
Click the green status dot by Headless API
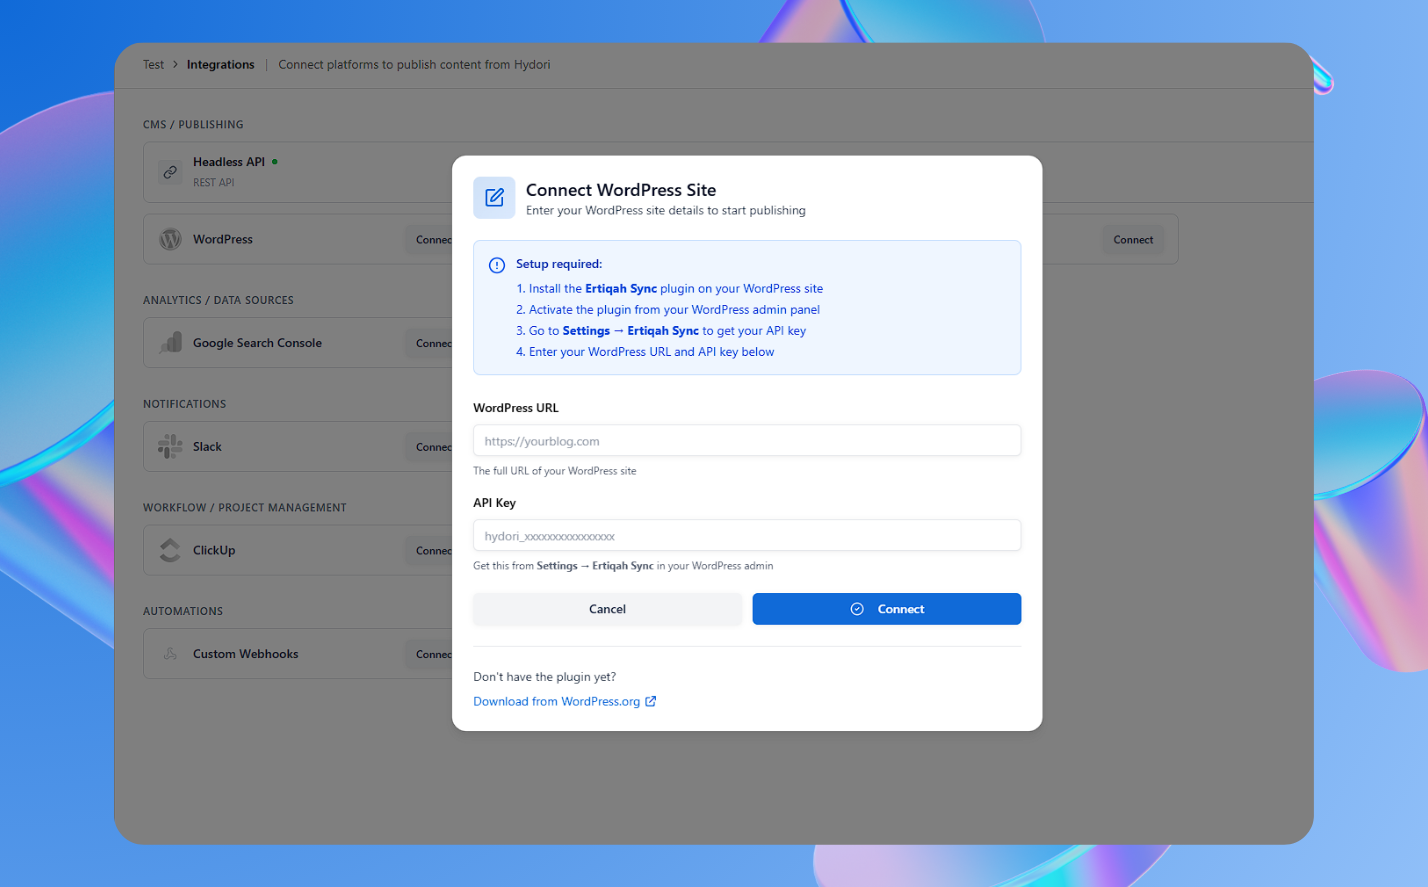pos(275,161)
